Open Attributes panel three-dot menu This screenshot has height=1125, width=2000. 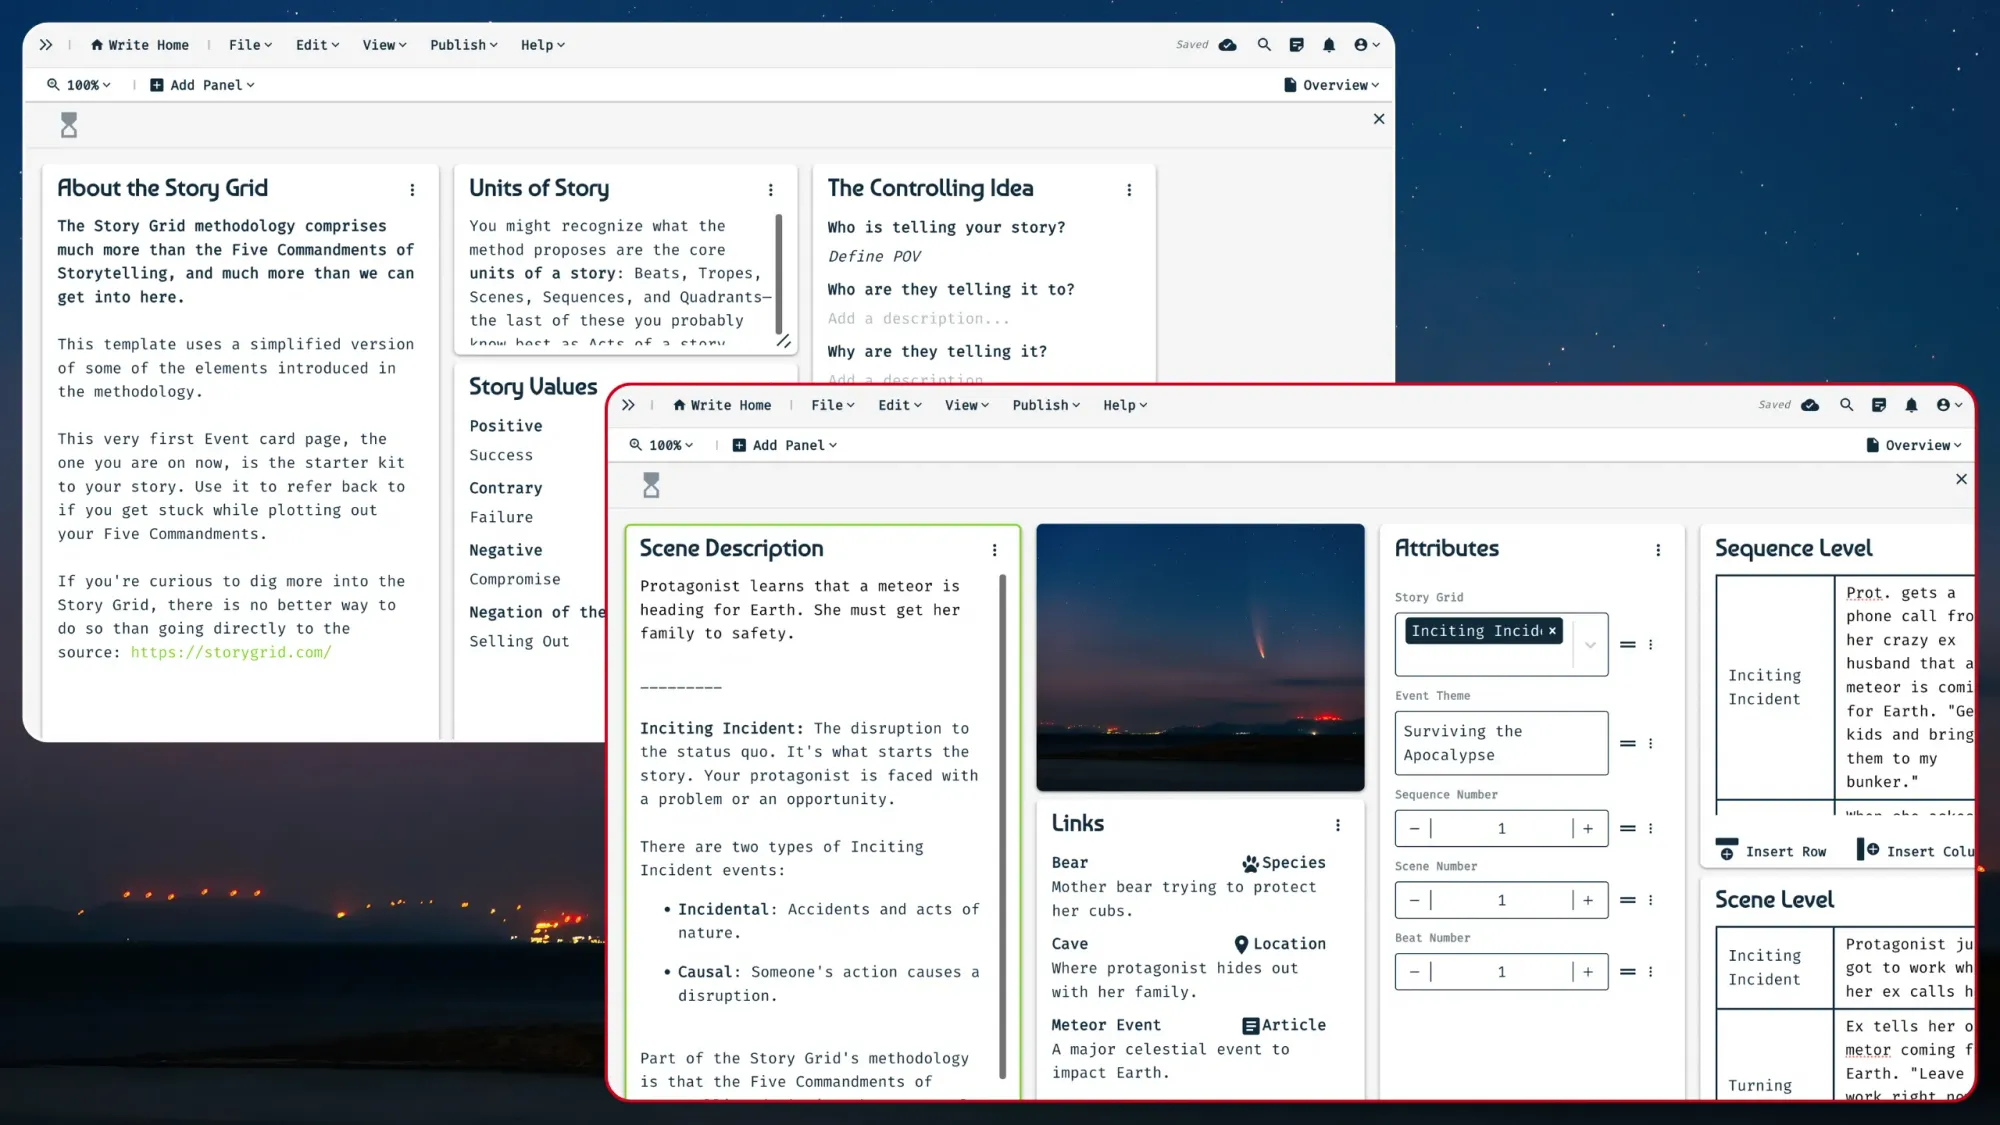1658,550
